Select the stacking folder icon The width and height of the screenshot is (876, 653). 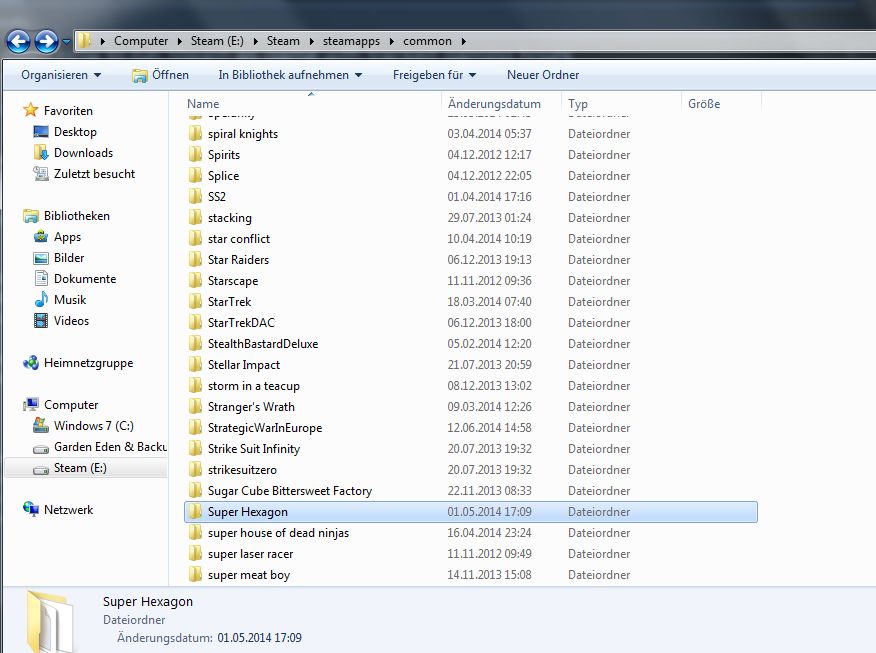[195, 217]
